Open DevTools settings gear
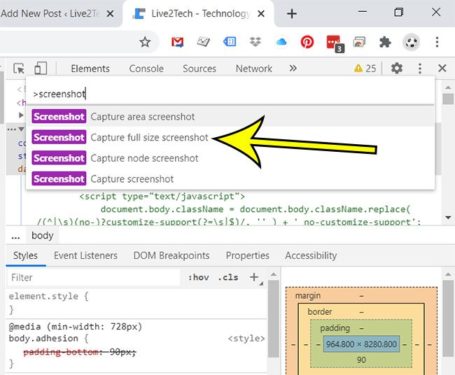Screen dimensions: 455x375 tap(397, 68)
